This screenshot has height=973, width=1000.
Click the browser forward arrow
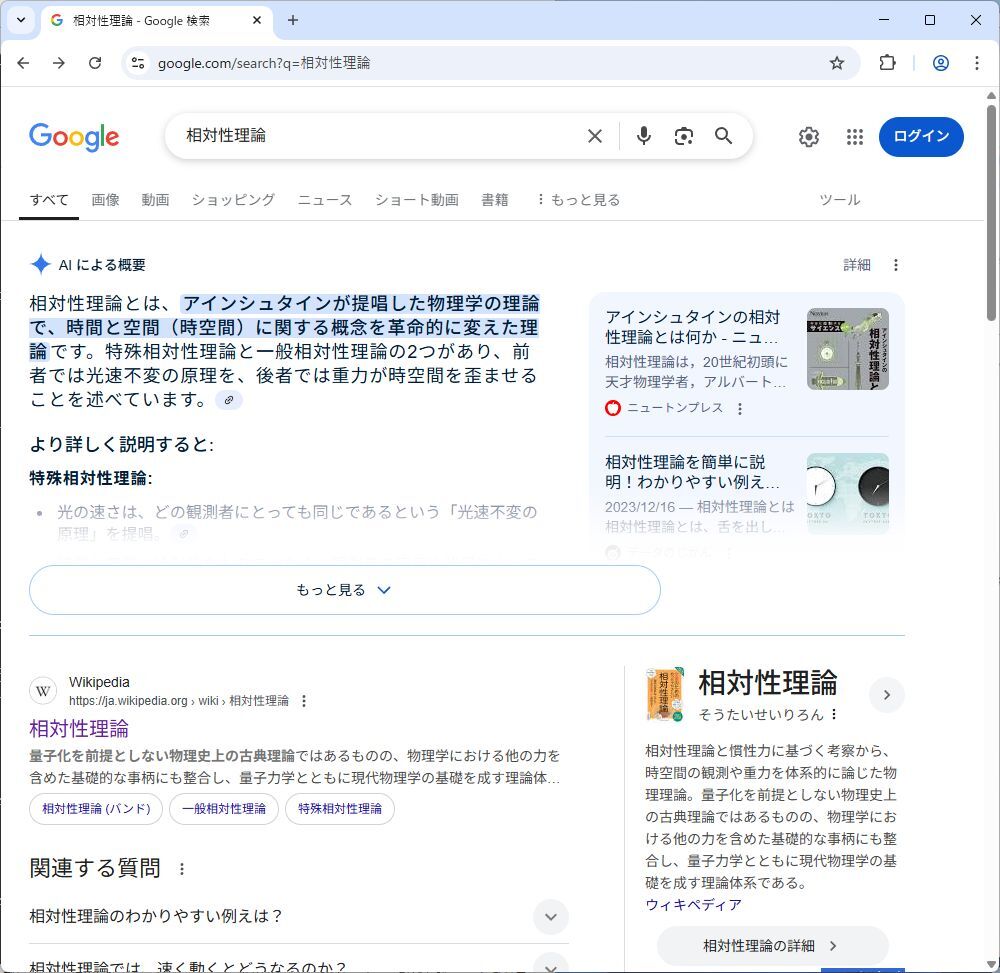pyautogui.click(x=59, y=63)
